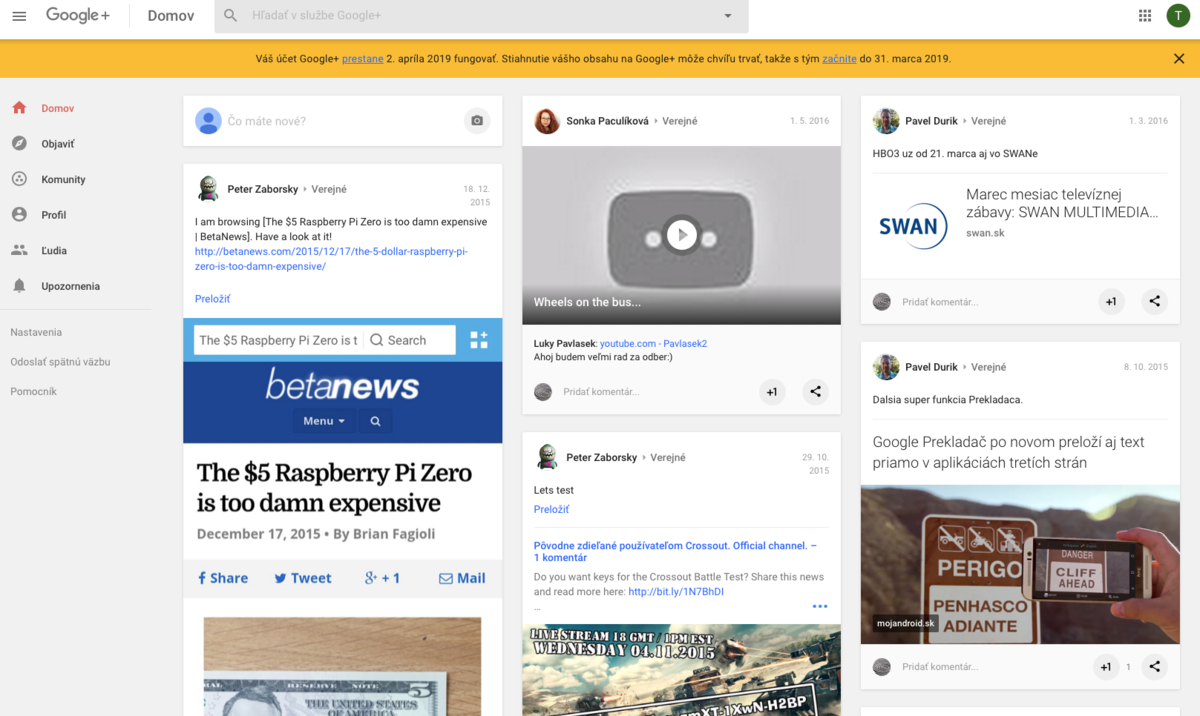The image size is (1200, 716).
Task: Share the HBO3 SWAN post
Action: point(1154,301)
